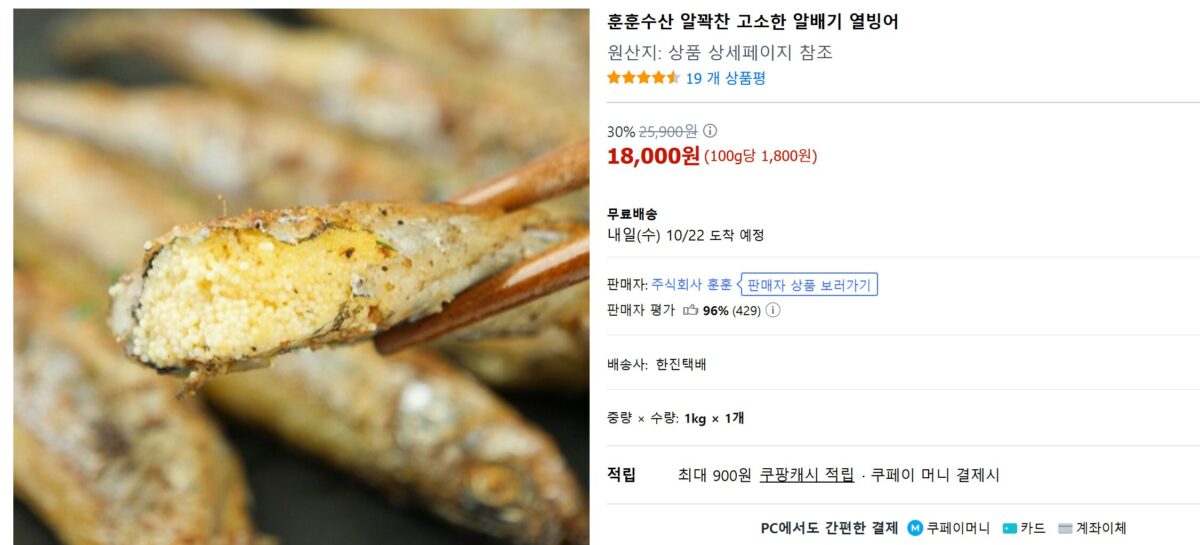Click the Coupay Money M icon
Screen dimensions: 1200x545
coord(915,528)
